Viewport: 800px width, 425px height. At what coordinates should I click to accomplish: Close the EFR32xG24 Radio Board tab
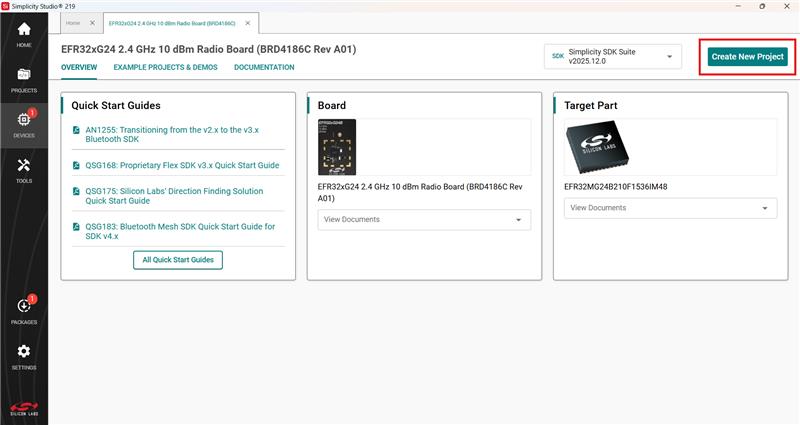(x=247, y=23)
